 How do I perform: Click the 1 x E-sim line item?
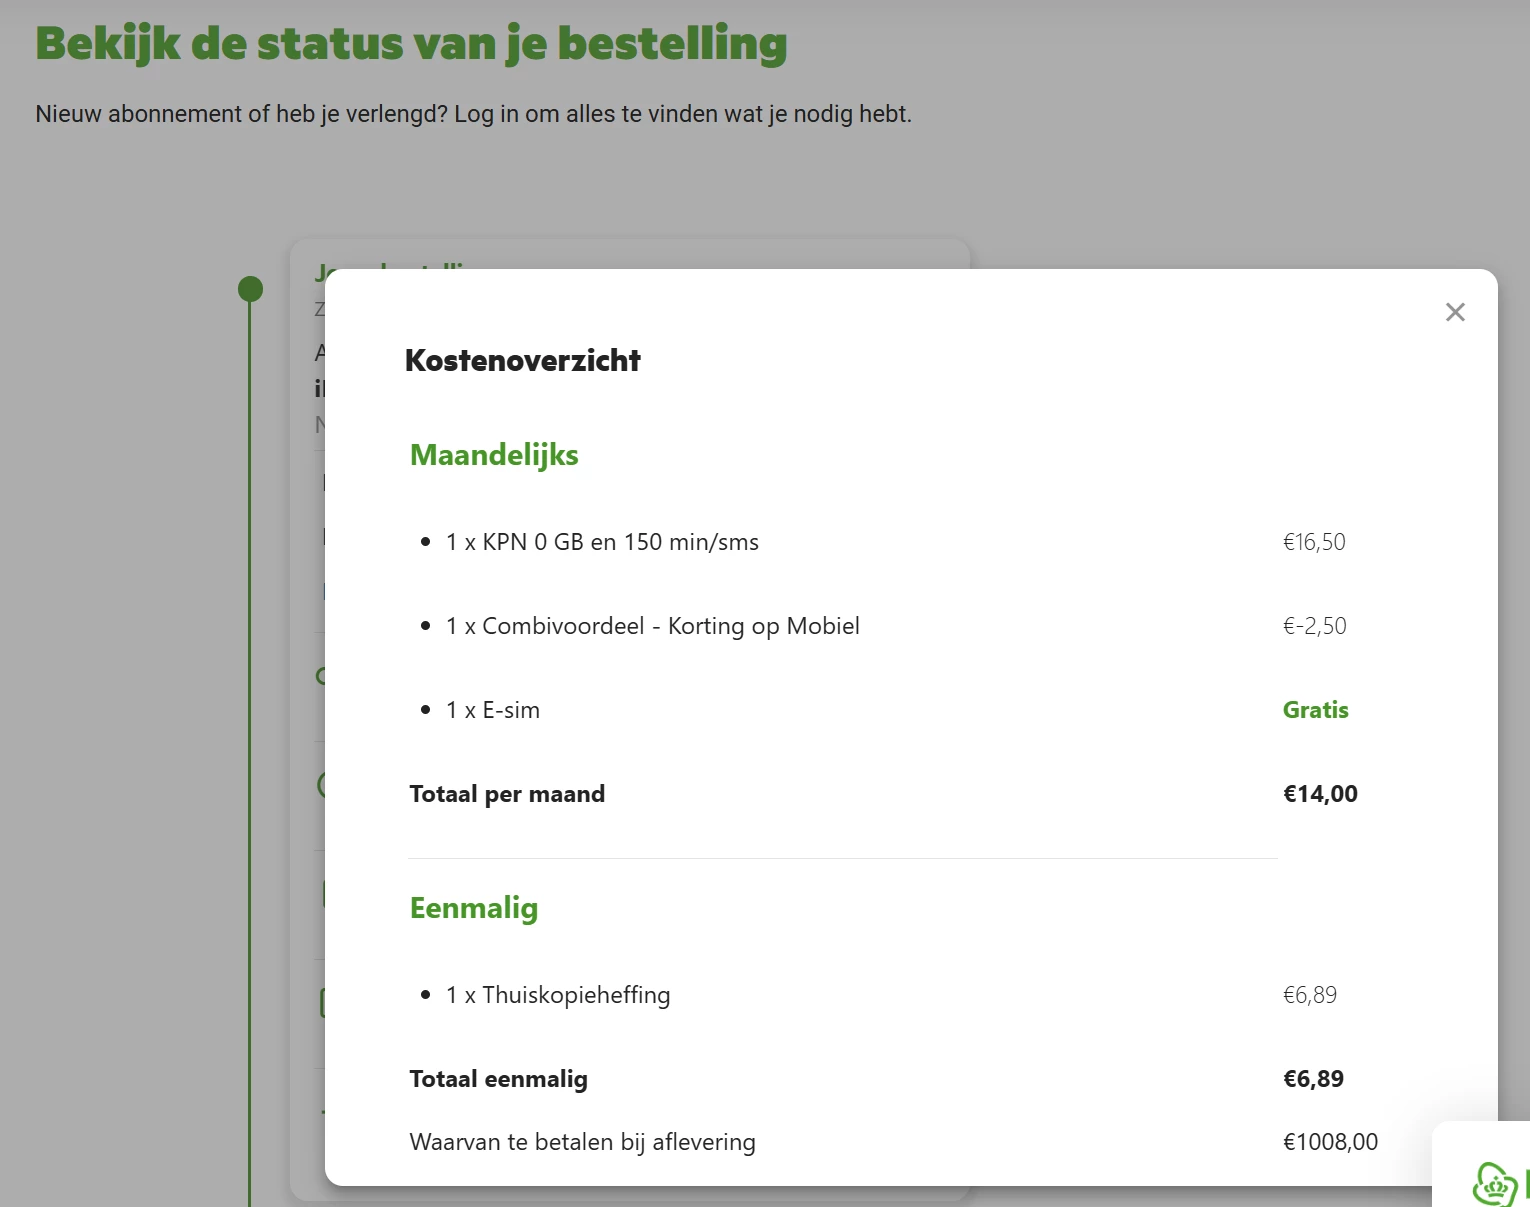[x=492, y=710]
